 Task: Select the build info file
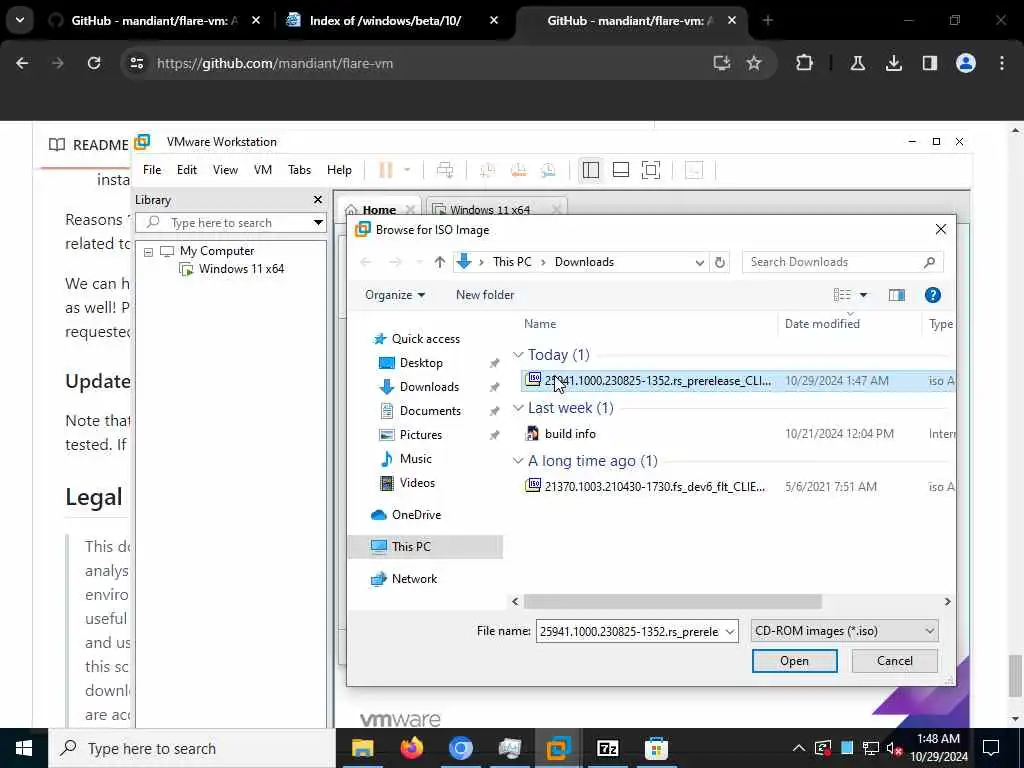tap(570, 434)
